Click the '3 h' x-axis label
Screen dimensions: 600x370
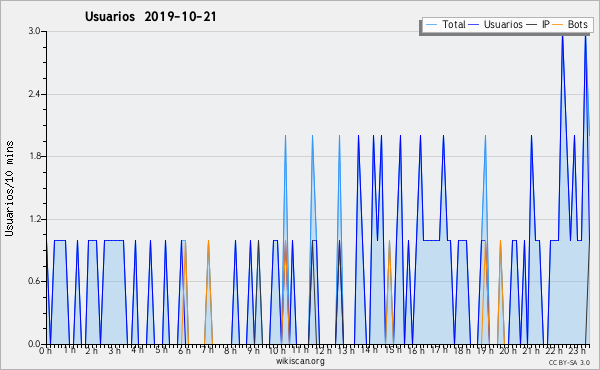tap(114, 350)
